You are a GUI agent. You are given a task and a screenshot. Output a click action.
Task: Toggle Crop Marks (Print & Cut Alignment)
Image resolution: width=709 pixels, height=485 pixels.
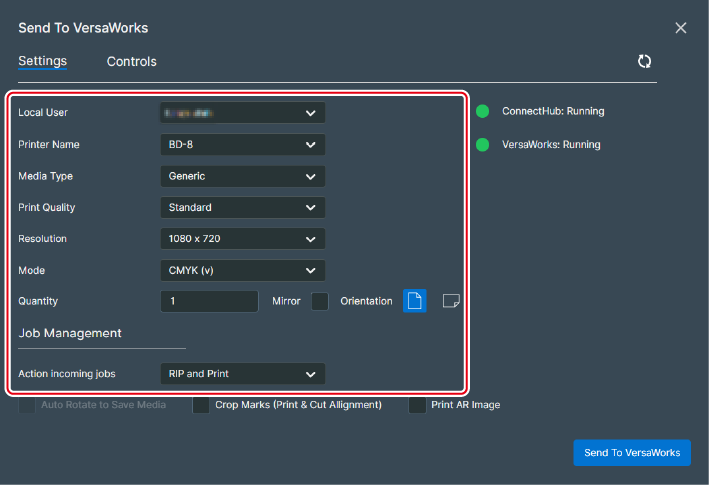tap(201, 405)
